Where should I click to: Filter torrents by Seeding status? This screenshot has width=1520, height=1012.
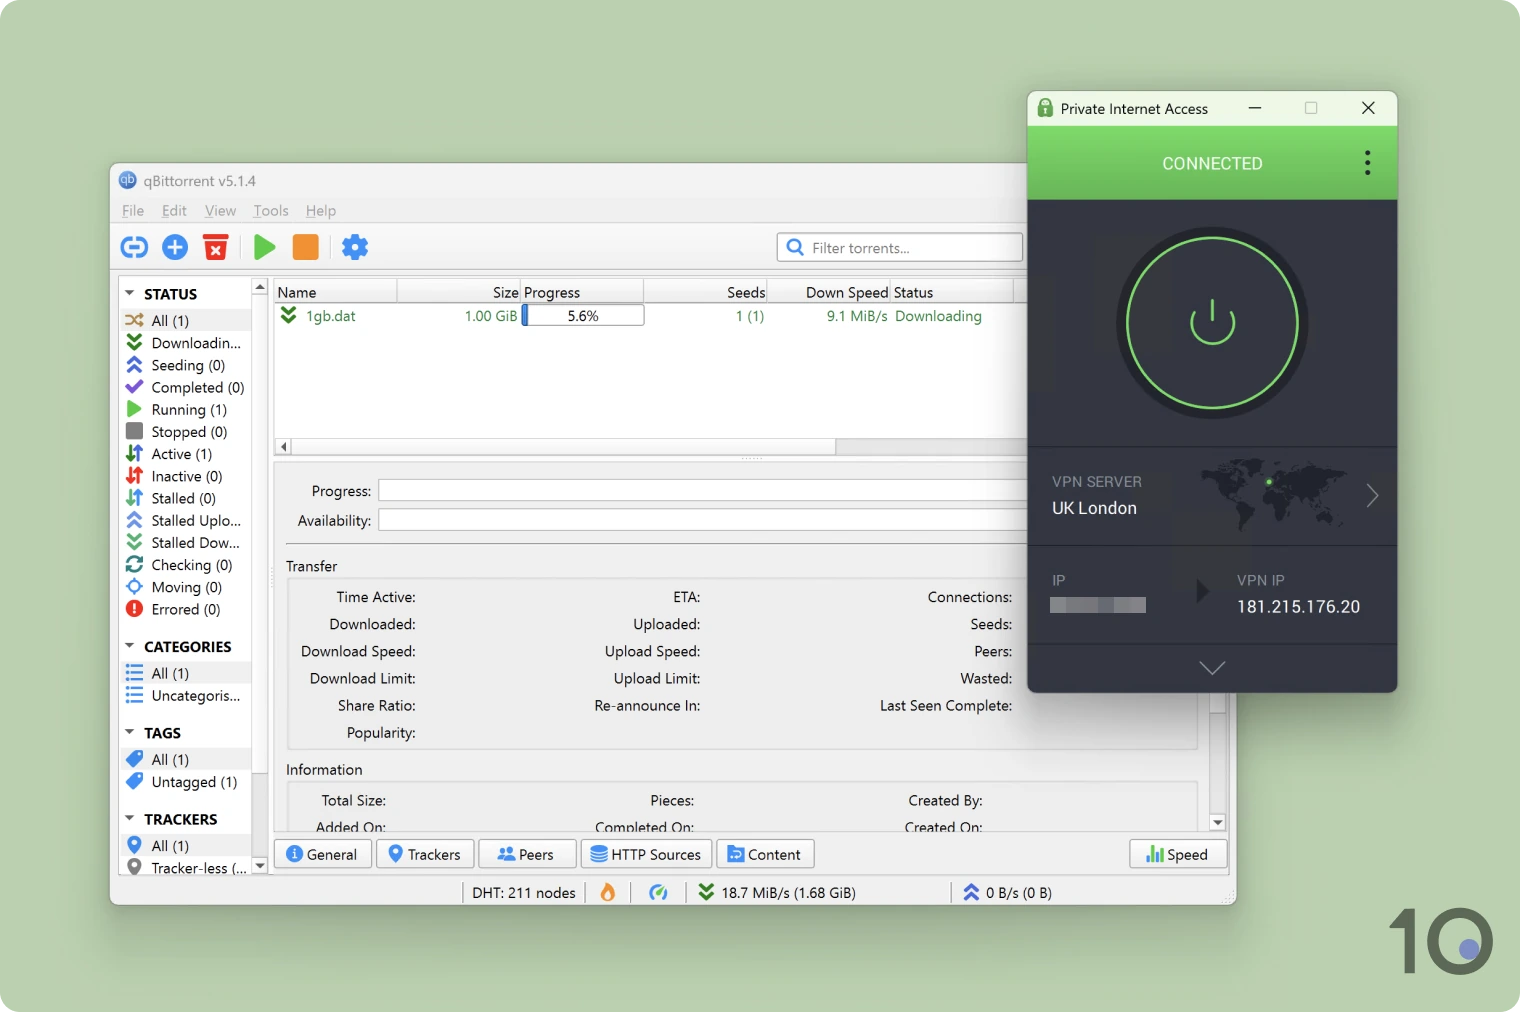click(186, 365)
